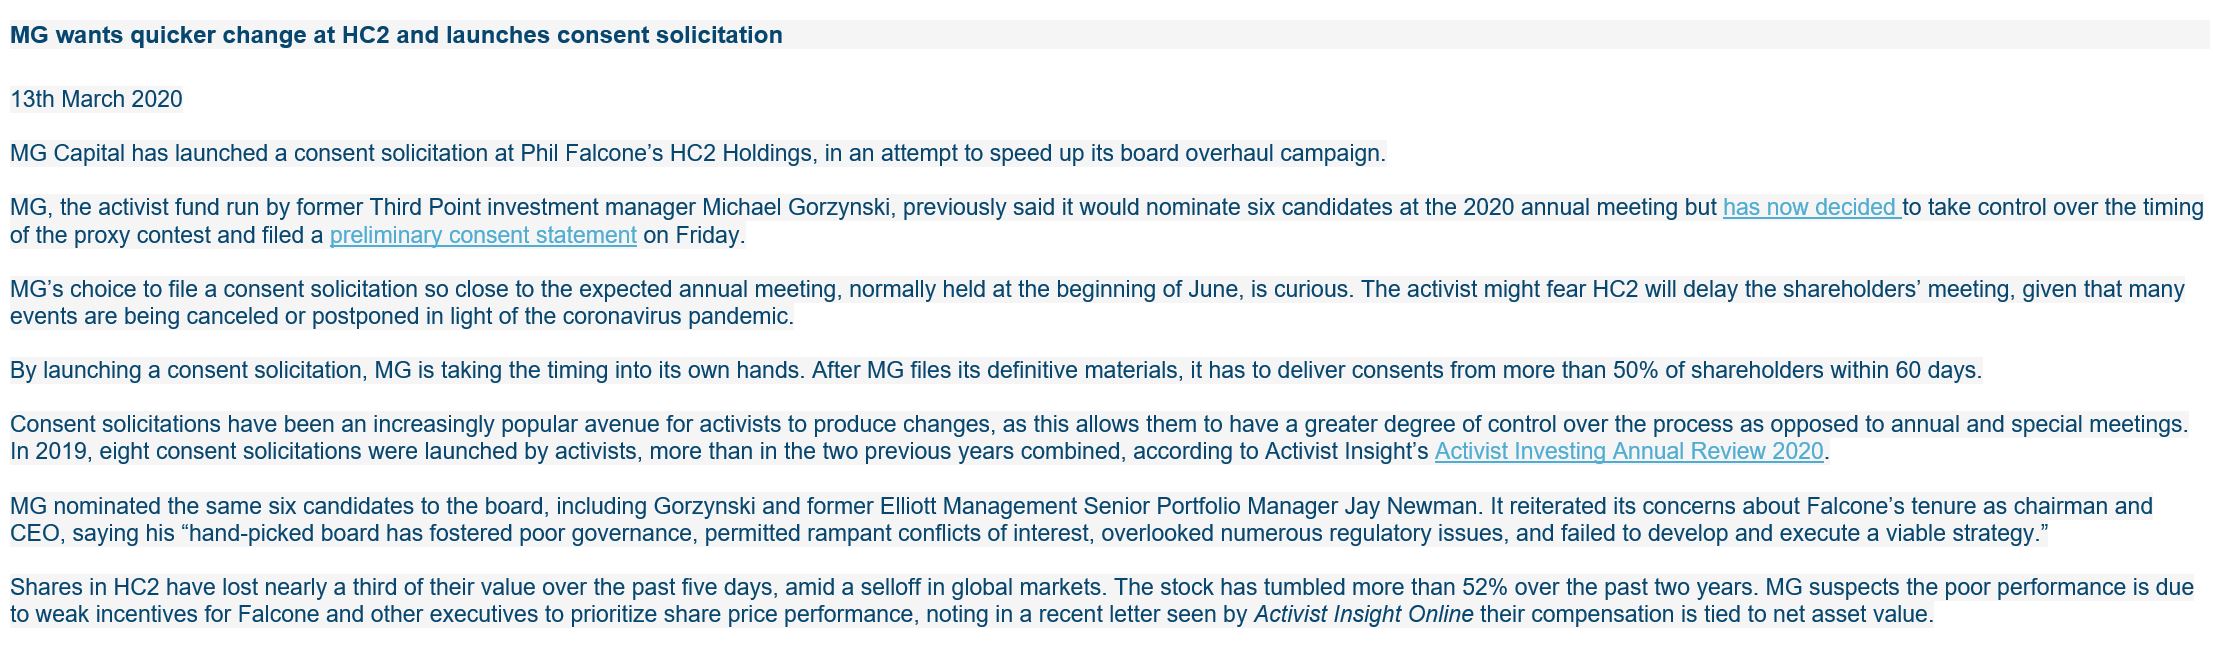2213x671 pixels.
Task: Click the words "Elliott Management Senior Portfolio Manager"
Action: point(1108,506)
